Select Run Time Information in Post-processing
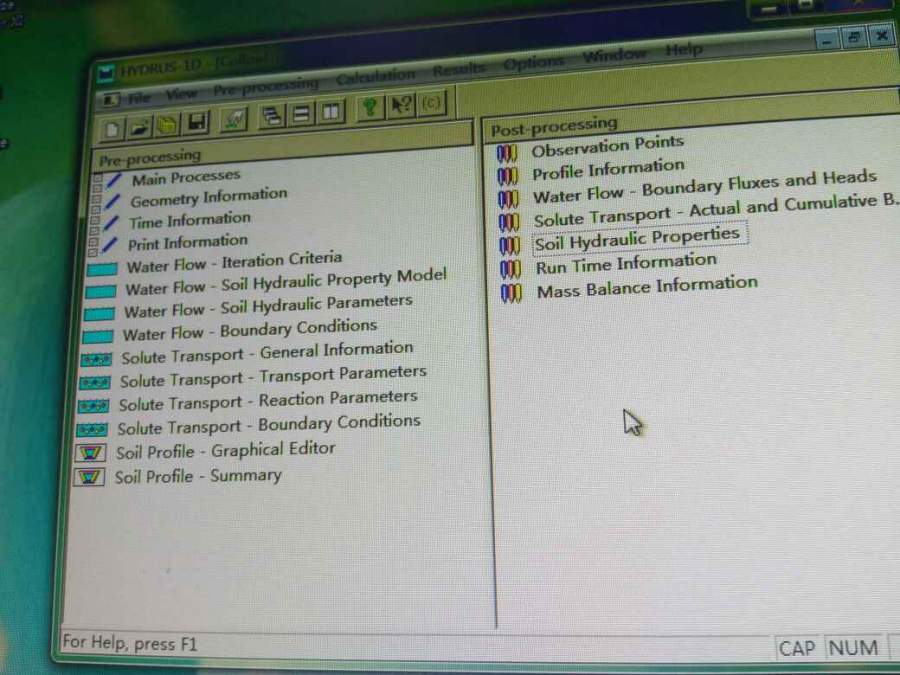This screenshot has width=900, height=675. 626,264
